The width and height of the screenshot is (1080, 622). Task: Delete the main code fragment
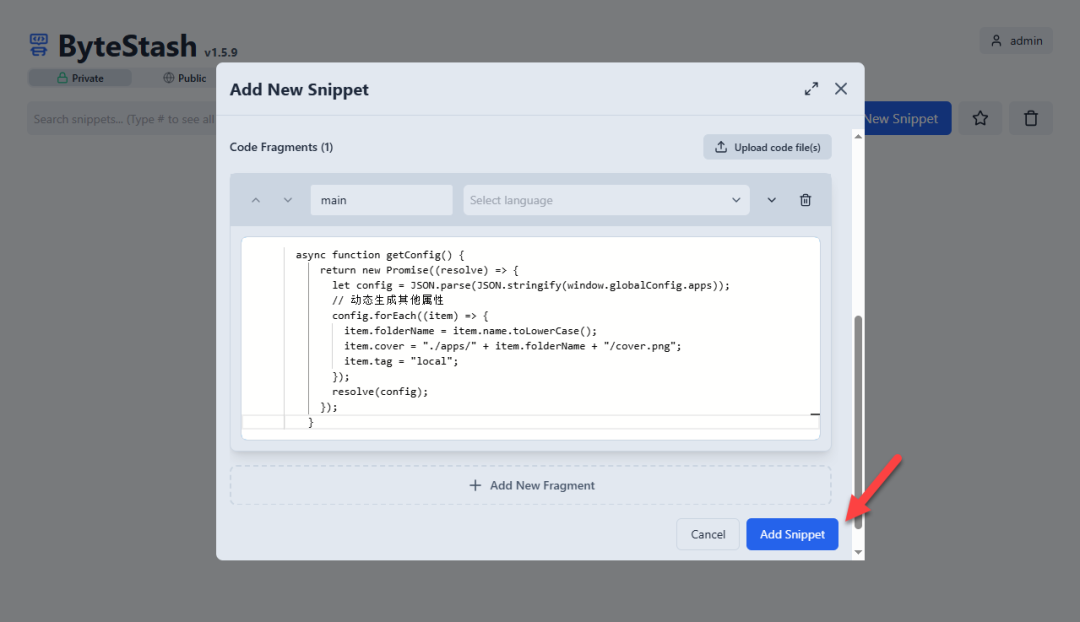(805, 200)
